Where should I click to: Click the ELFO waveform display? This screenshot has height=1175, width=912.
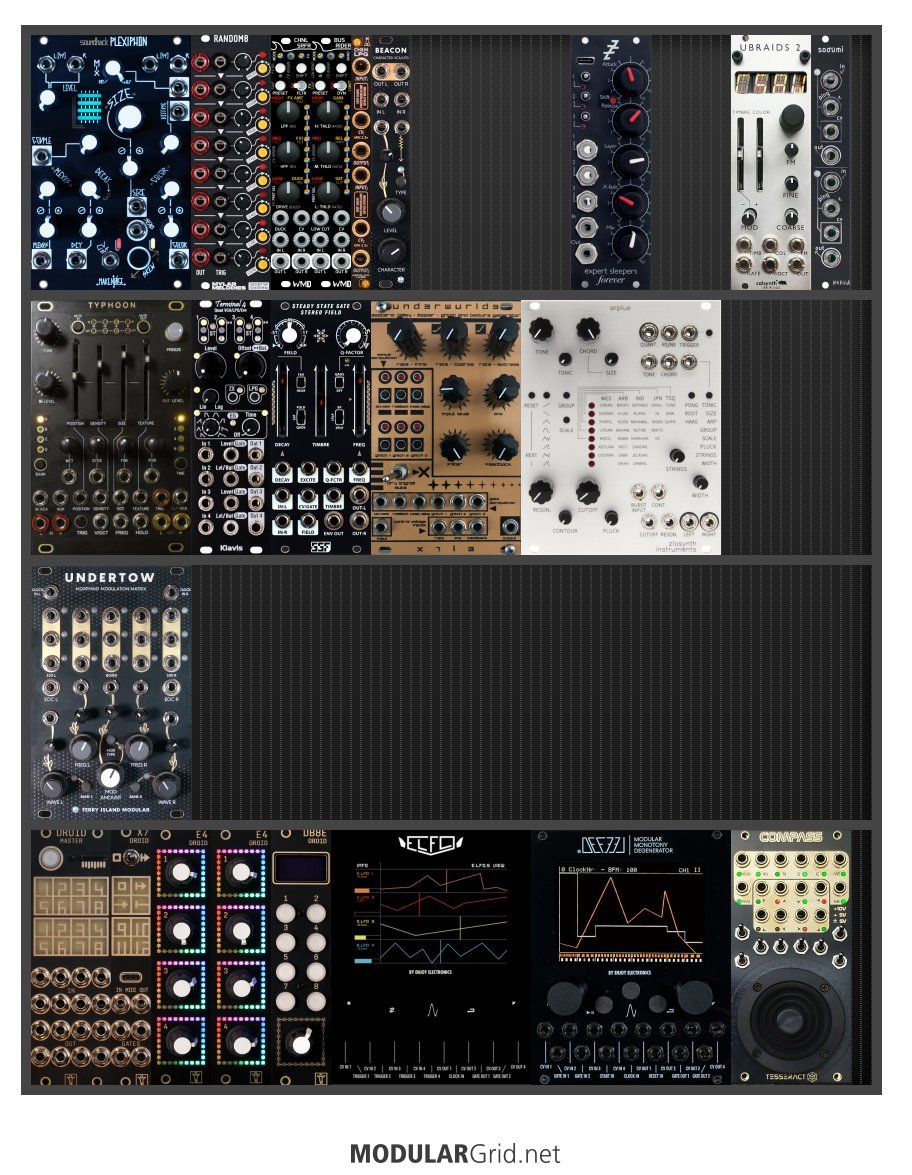pos(430,913)
